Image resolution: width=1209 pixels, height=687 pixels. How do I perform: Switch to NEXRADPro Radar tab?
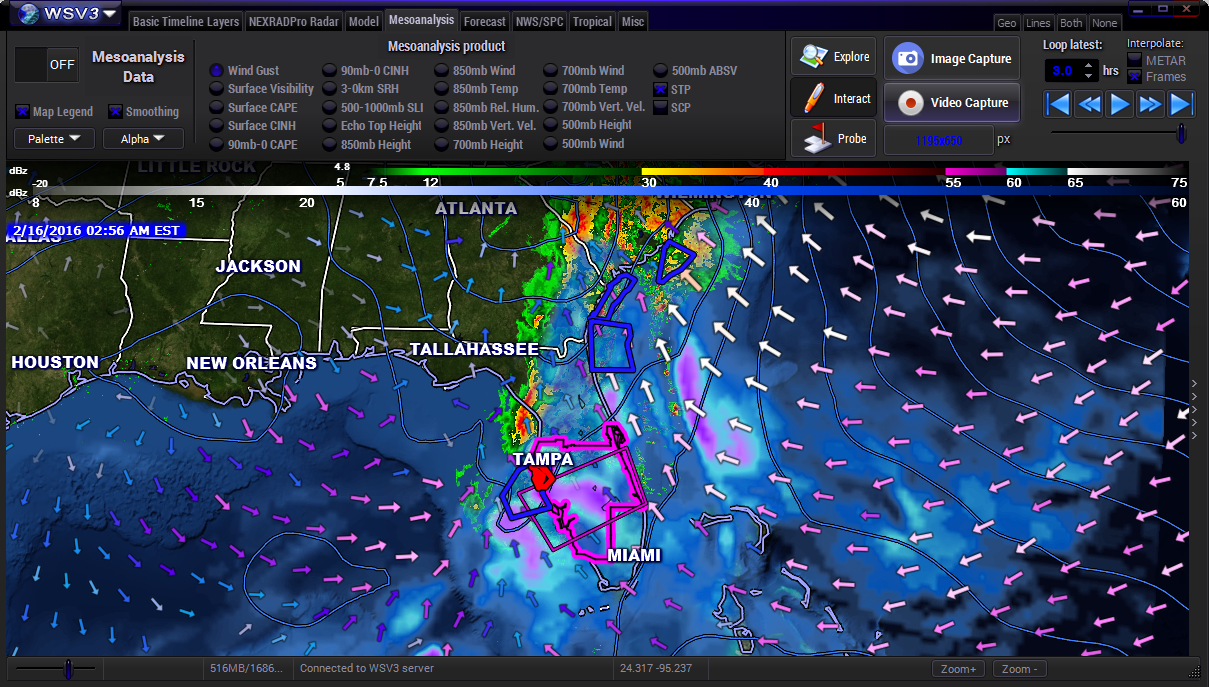click(294, 22)
